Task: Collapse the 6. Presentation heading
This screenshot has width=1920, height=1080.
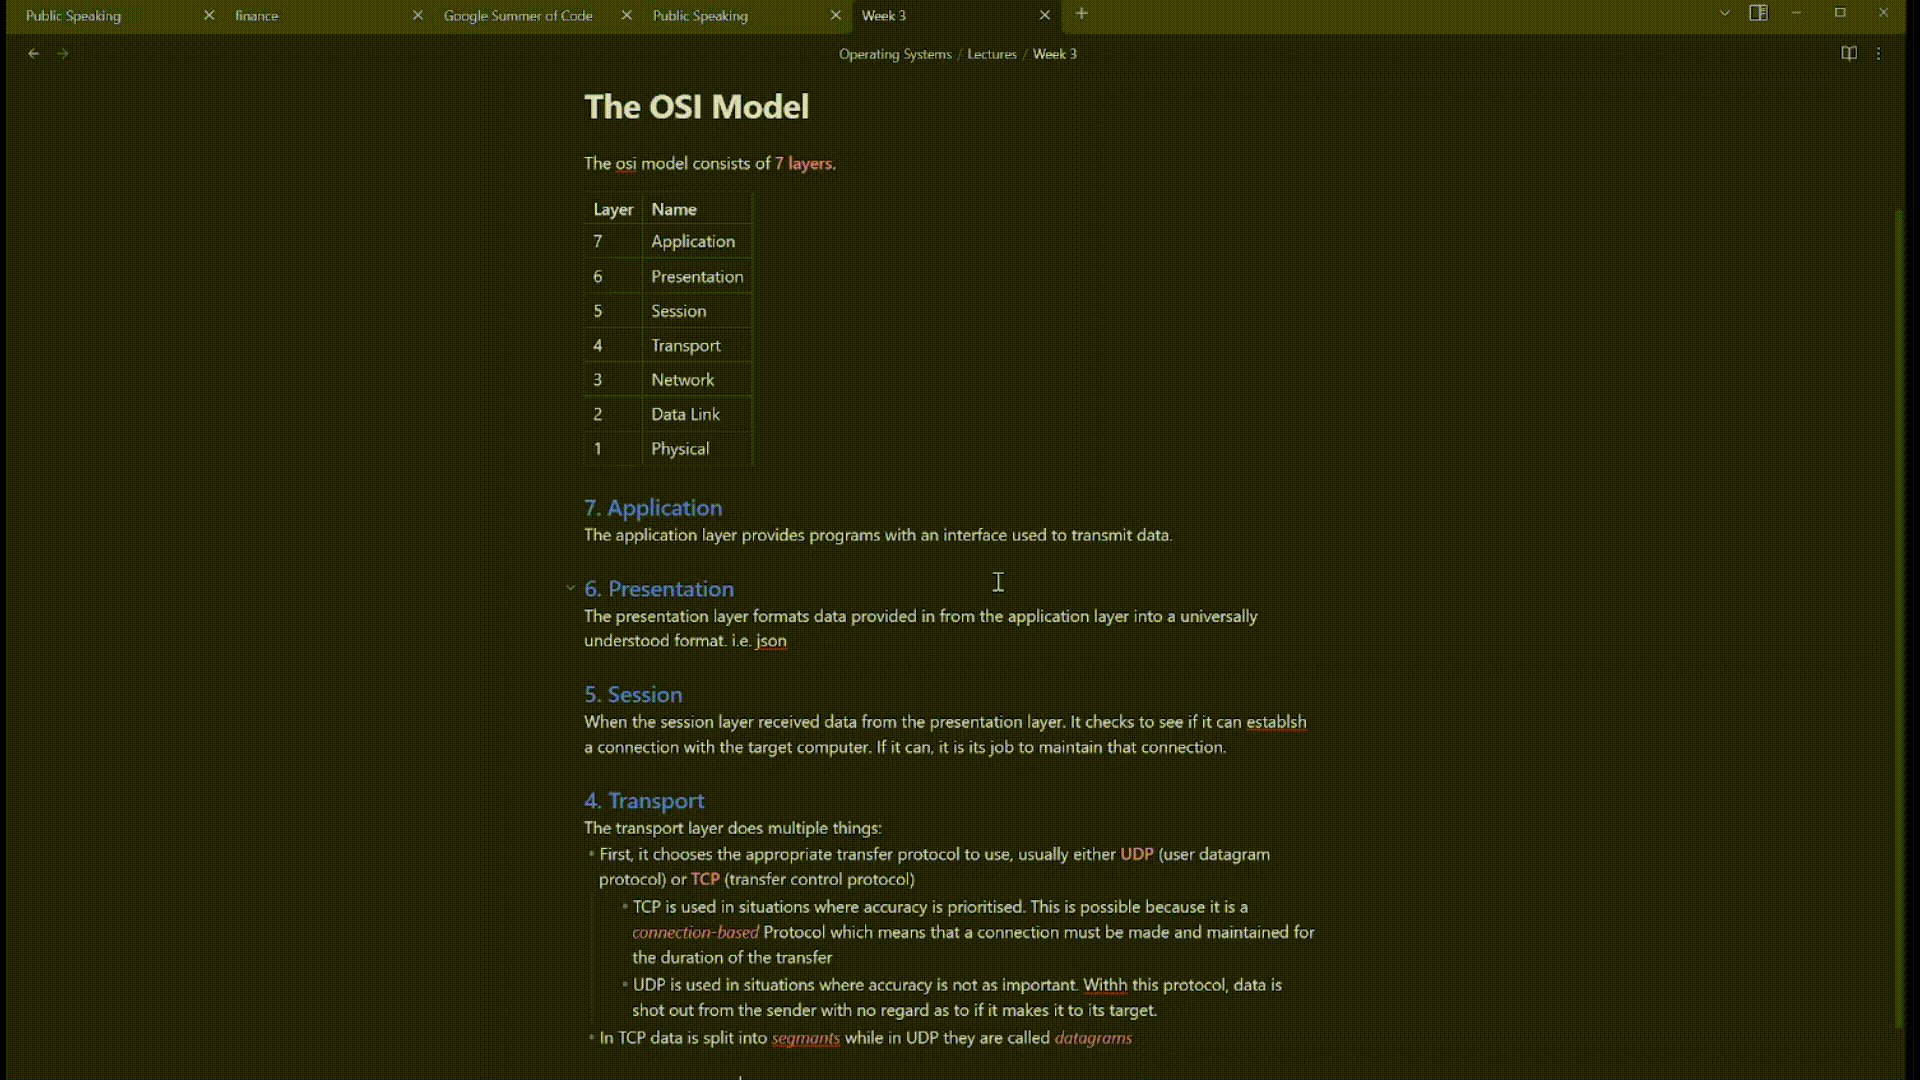Action: pyautogui.click(x=570, y=589)
